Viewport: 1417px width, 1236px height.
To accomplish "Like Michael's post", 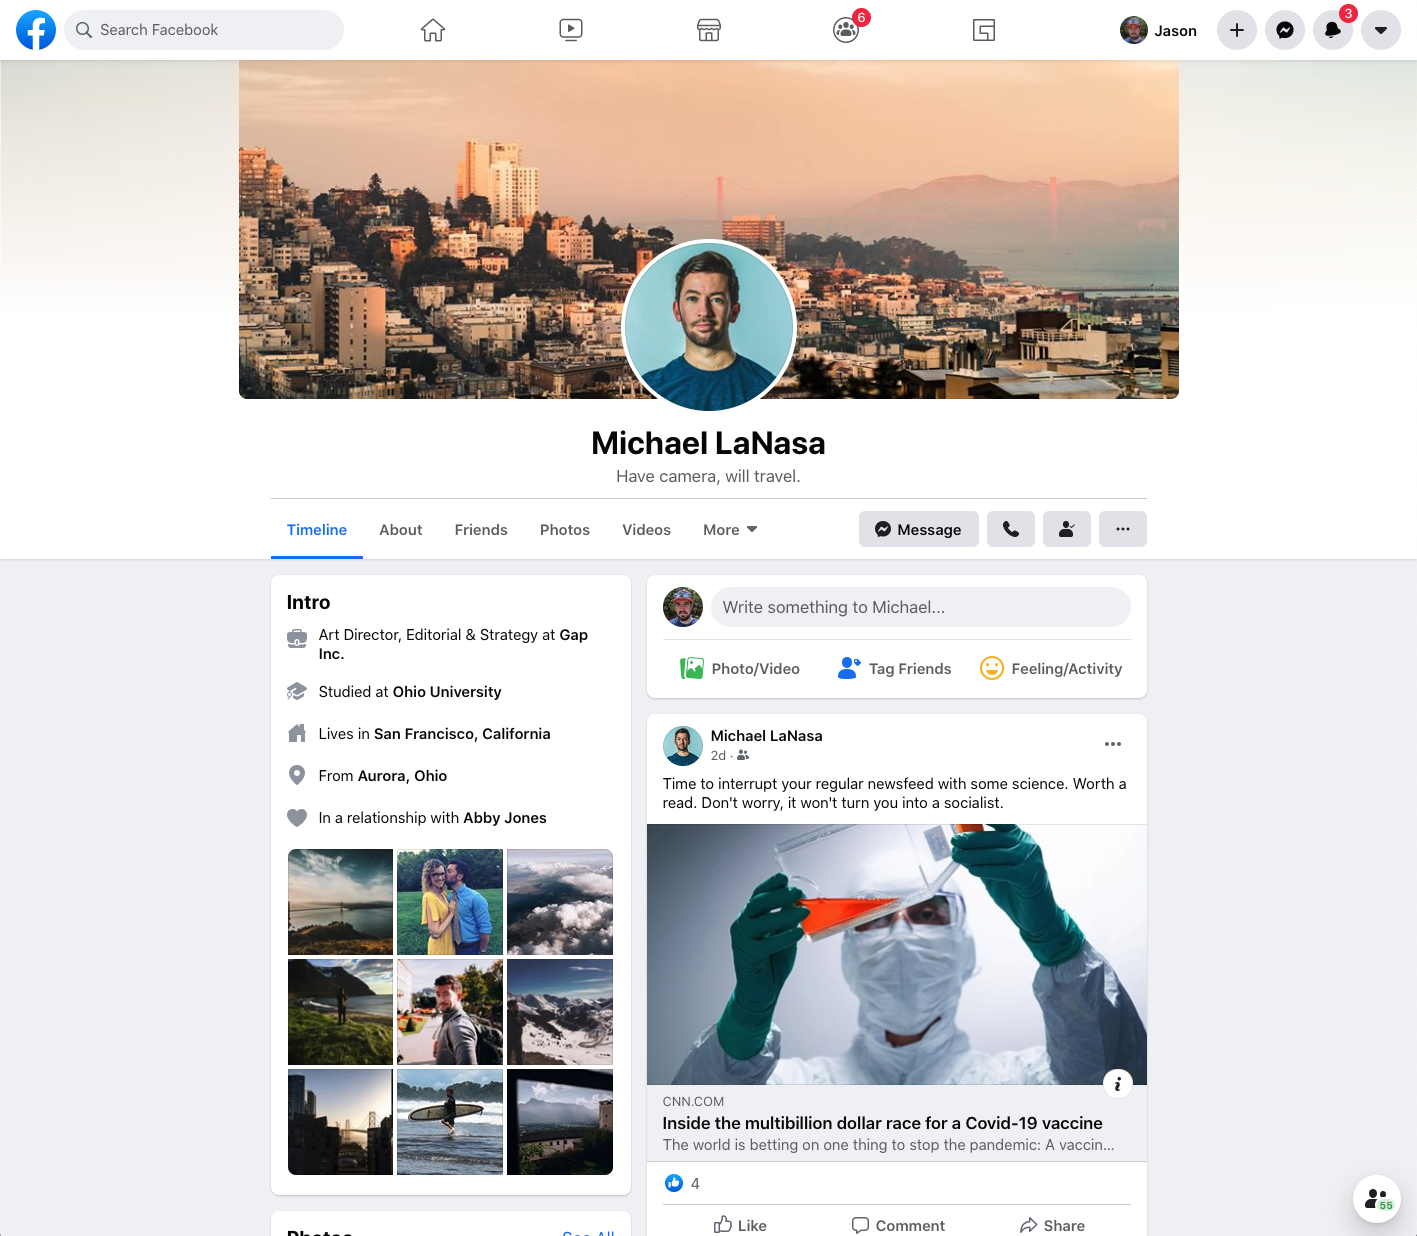I will click(740, 1225).
